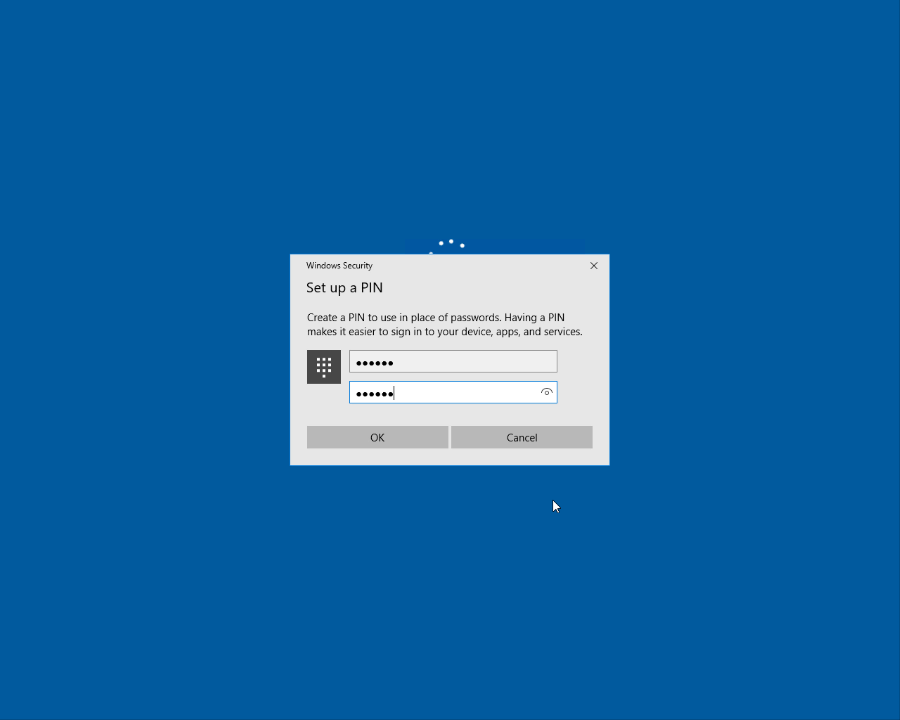Focus the first new PIN field
Viewport: 900px width, 720px height.
470,362
